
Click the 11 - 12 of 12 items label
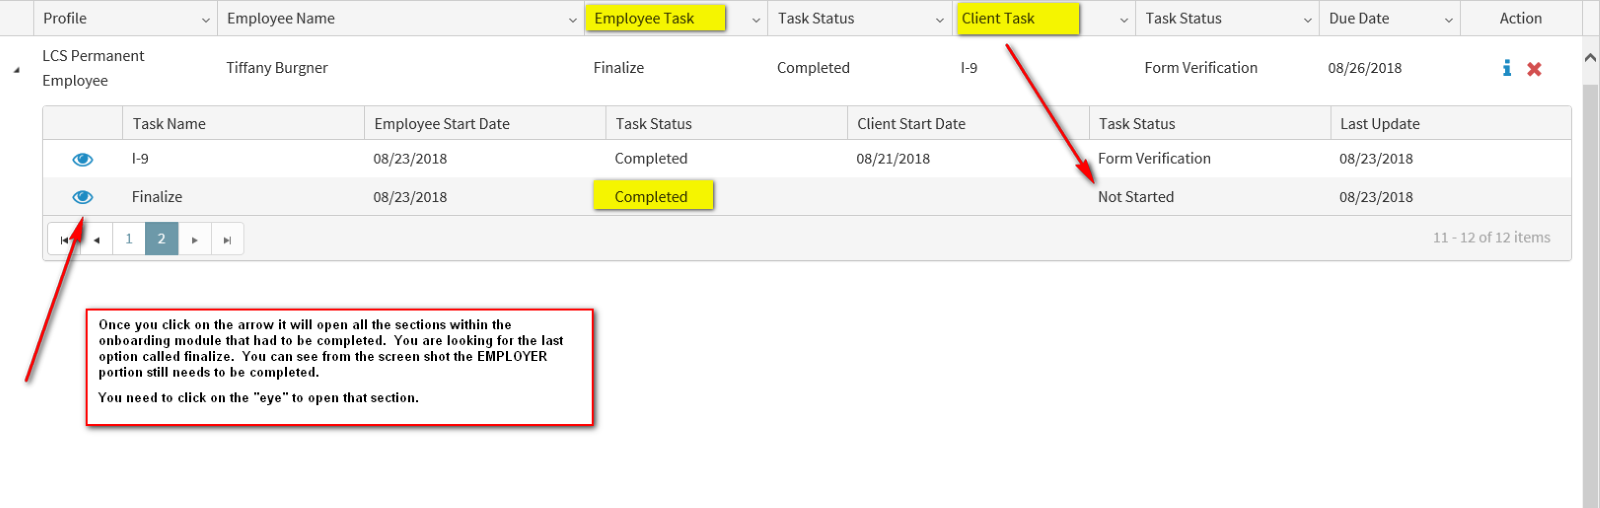1491,238
